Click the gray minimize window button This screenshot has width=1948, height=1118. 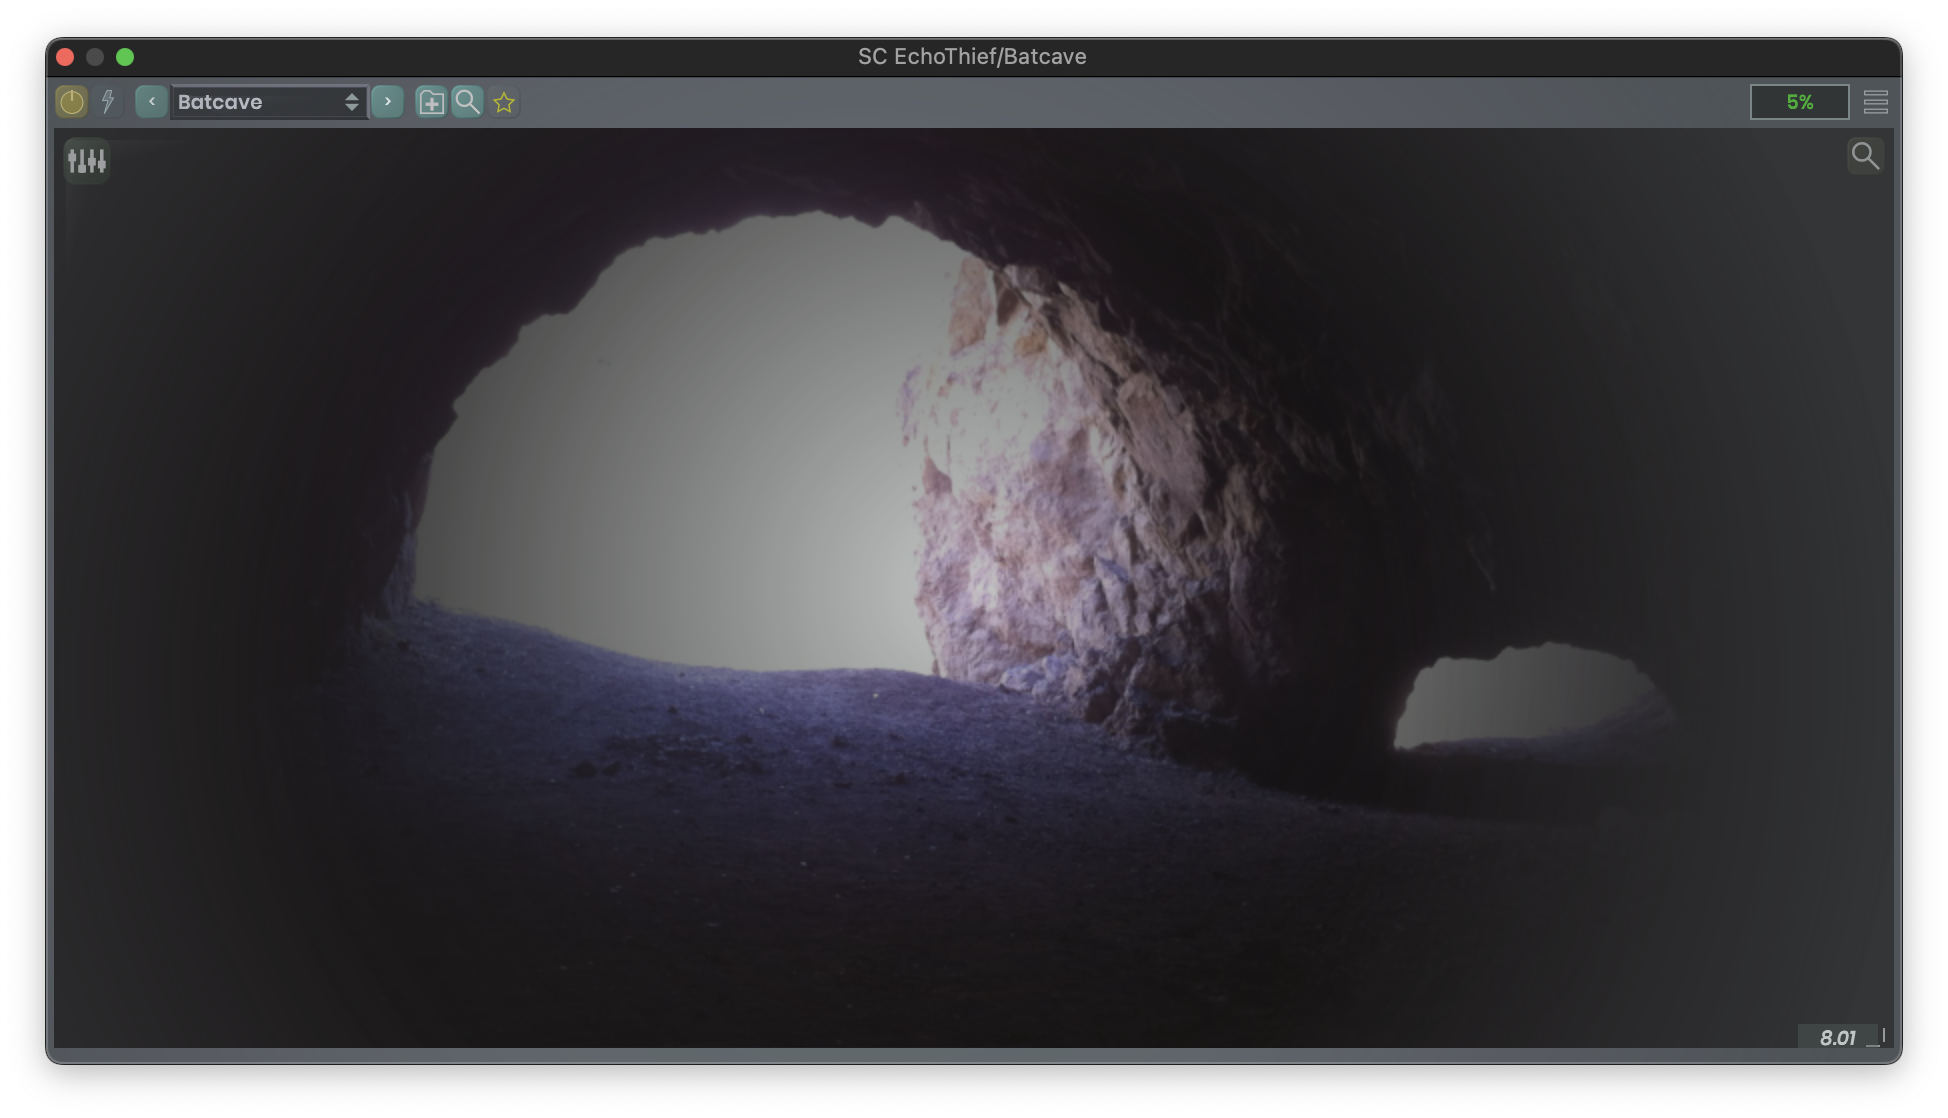pos(95,57)
